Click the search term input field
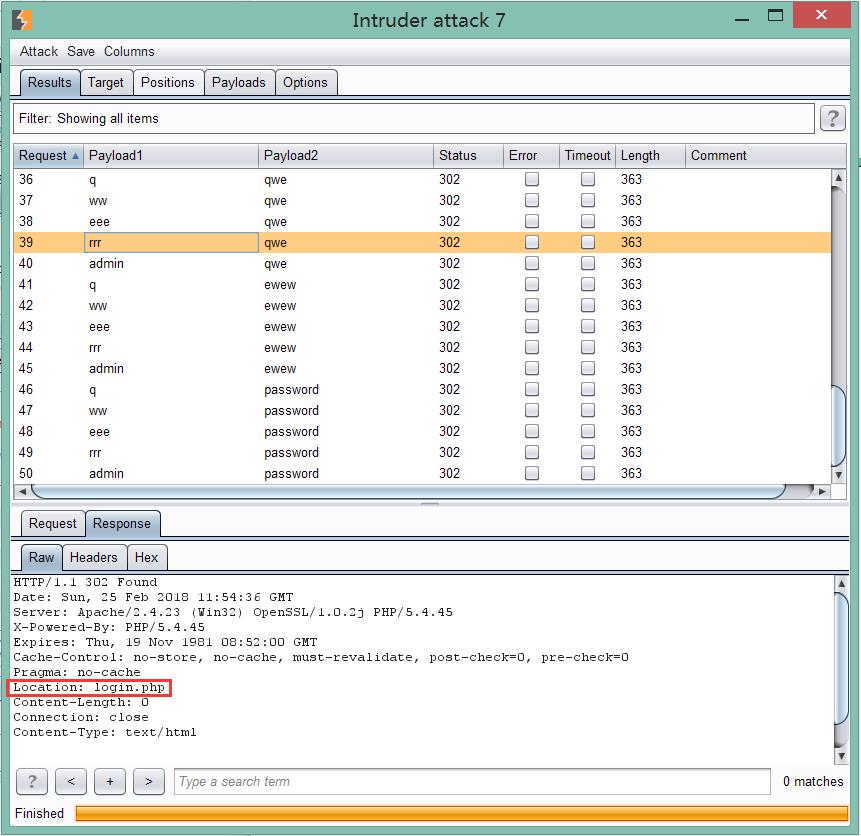The width and height of the screenshot is (861, 836). [472, 782]
